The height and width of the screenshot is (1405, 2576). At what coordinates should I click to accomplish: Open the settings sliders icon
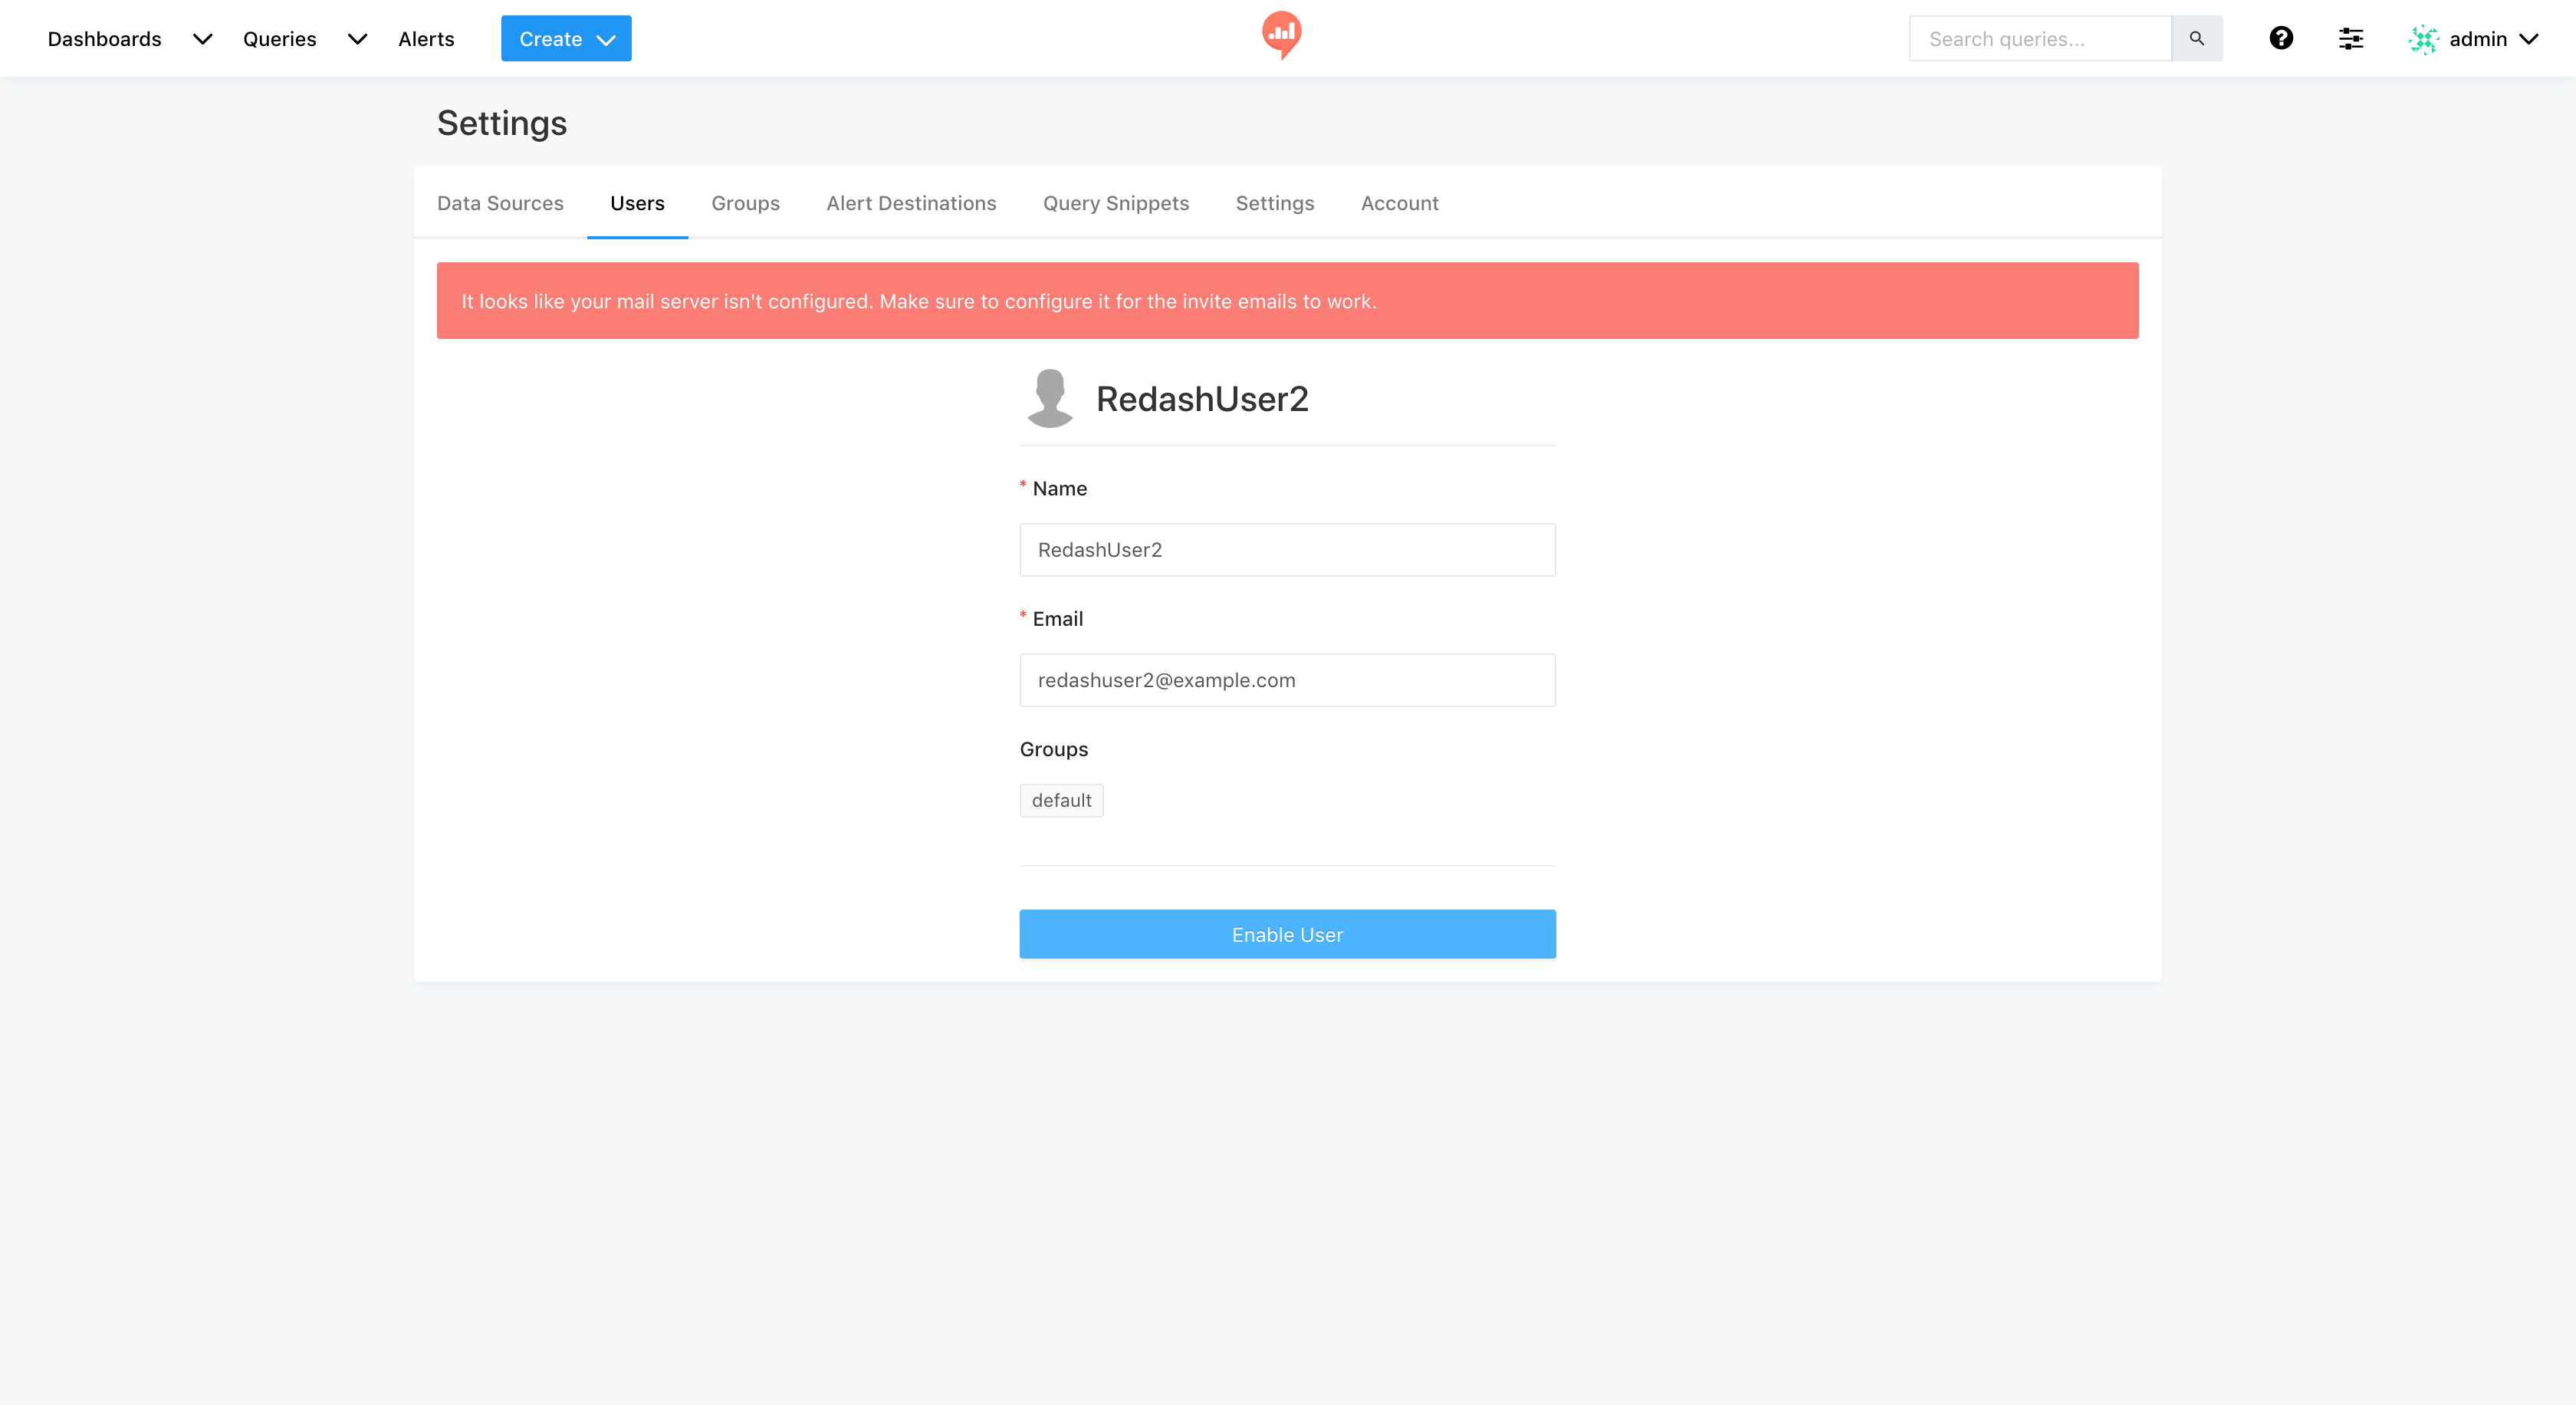coord(2350,38)
